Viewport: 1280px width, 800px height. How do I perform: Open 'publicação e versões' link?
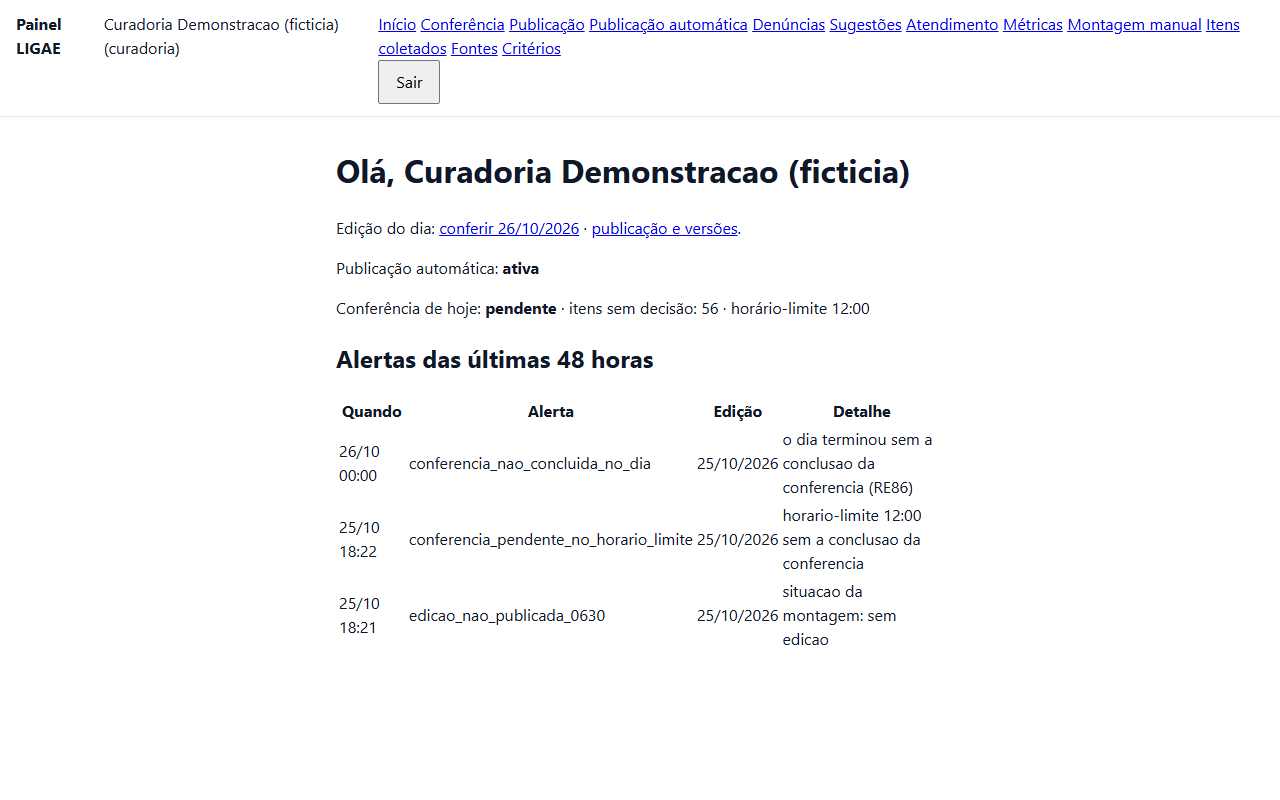tap(665, 228)
